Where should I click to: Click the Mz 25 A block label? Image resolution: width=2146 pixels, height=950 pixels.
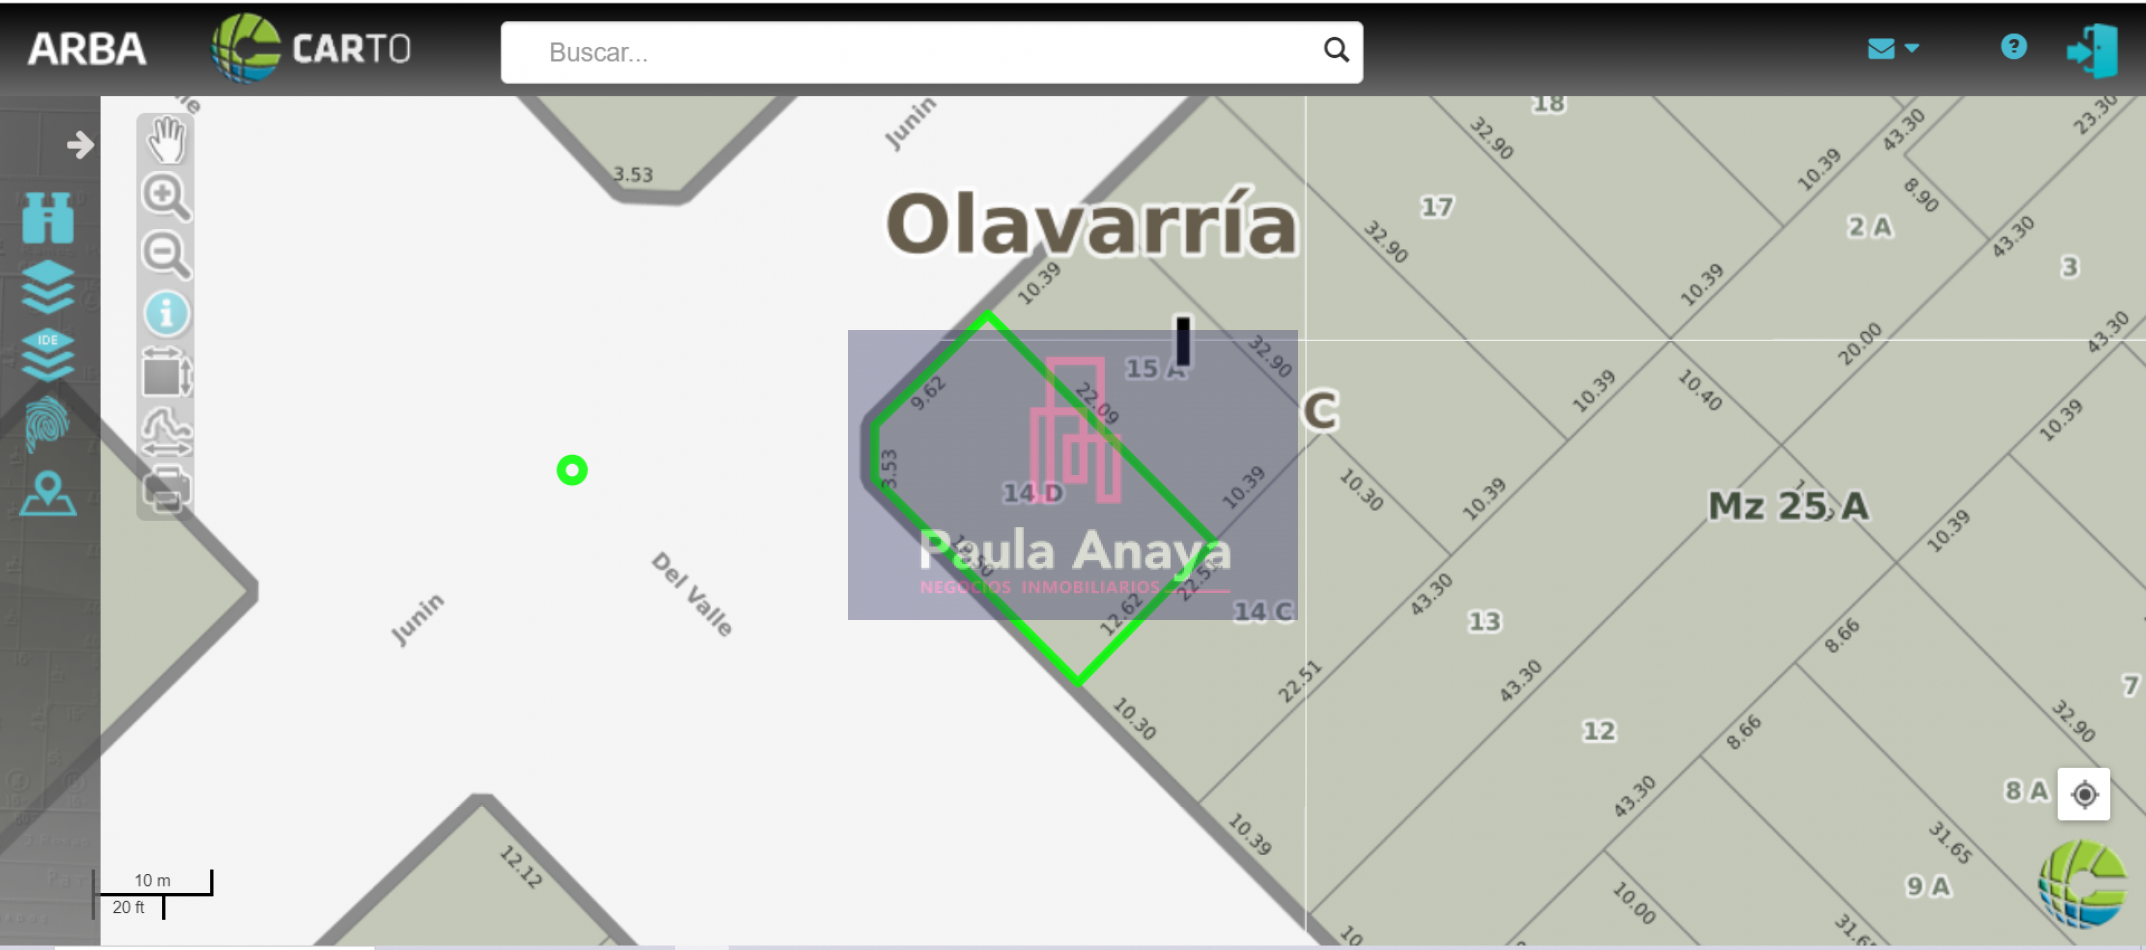[x=1788, y=506]
